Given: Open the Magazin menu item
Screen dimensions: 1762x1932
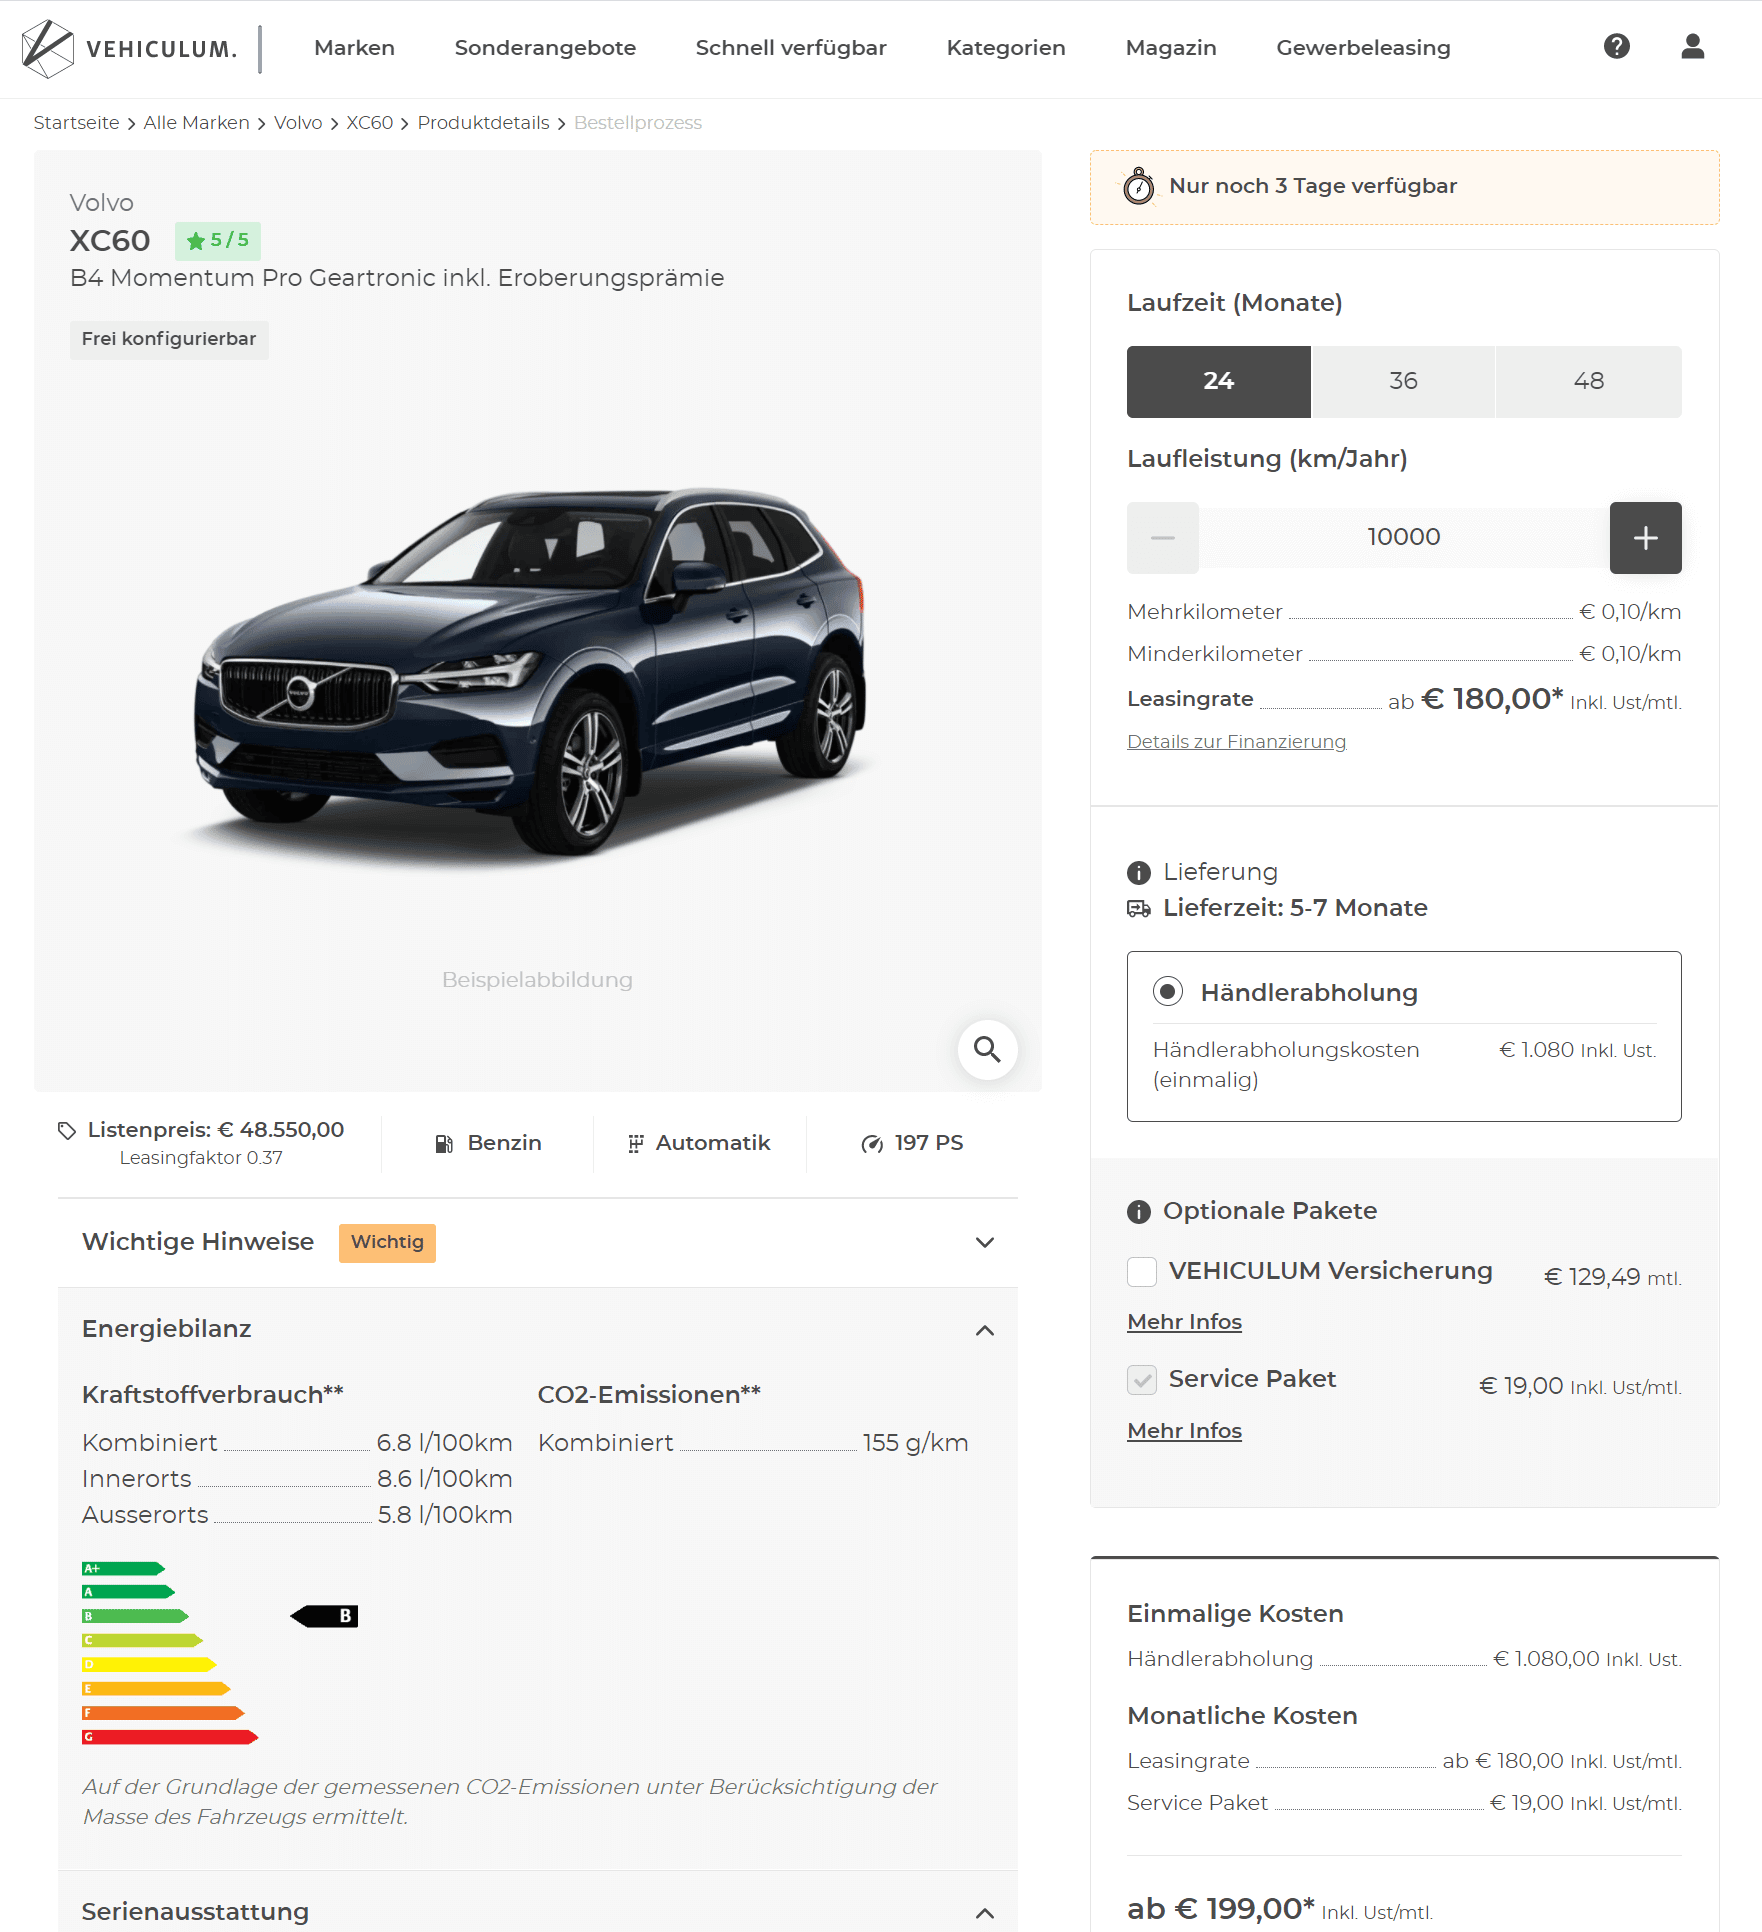Looking at the screenshot, I should (x=1171, y=48).
